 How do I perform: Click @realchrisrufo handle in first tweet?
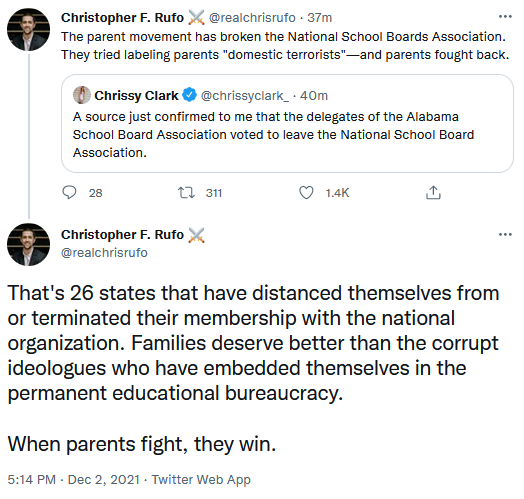pos(252,18)
